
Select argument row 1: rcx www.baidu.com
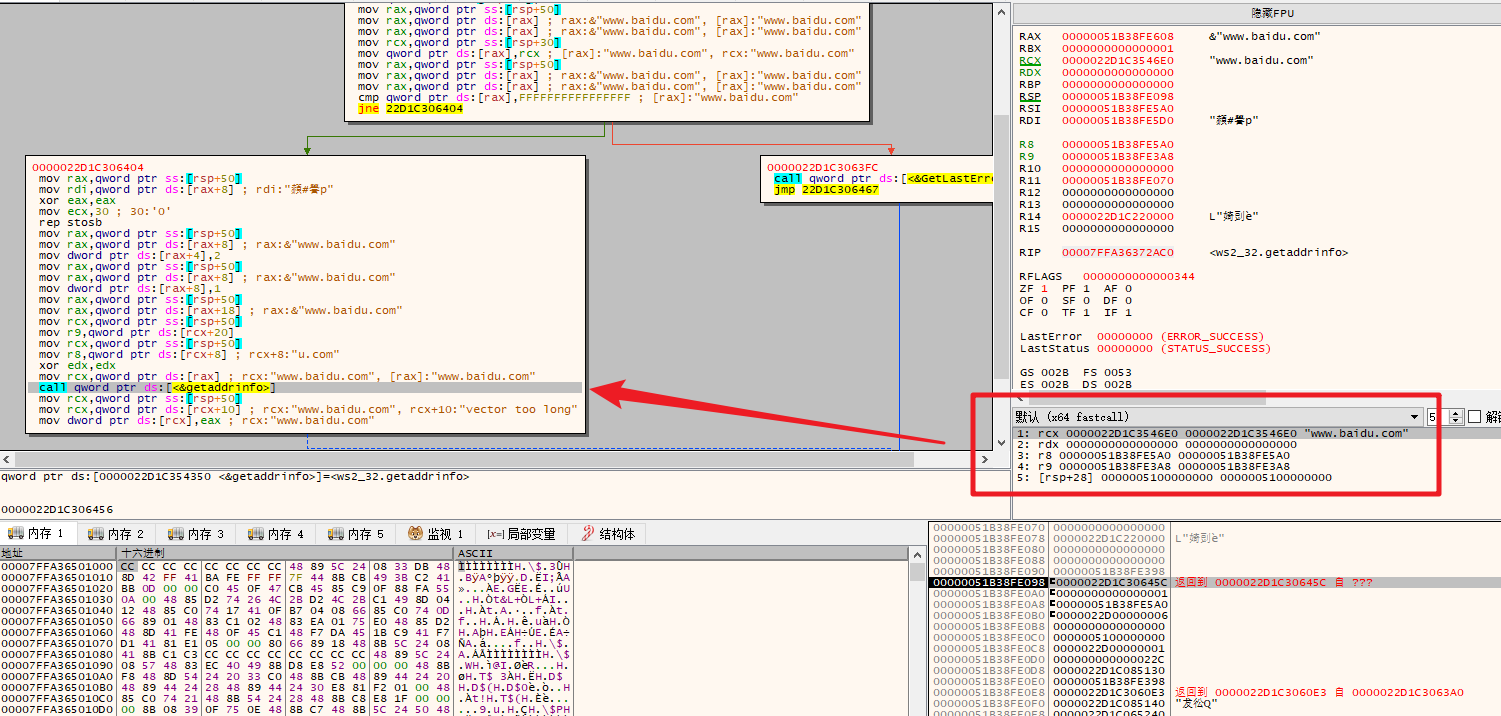pyautogui.click(x=1257, y=433)
